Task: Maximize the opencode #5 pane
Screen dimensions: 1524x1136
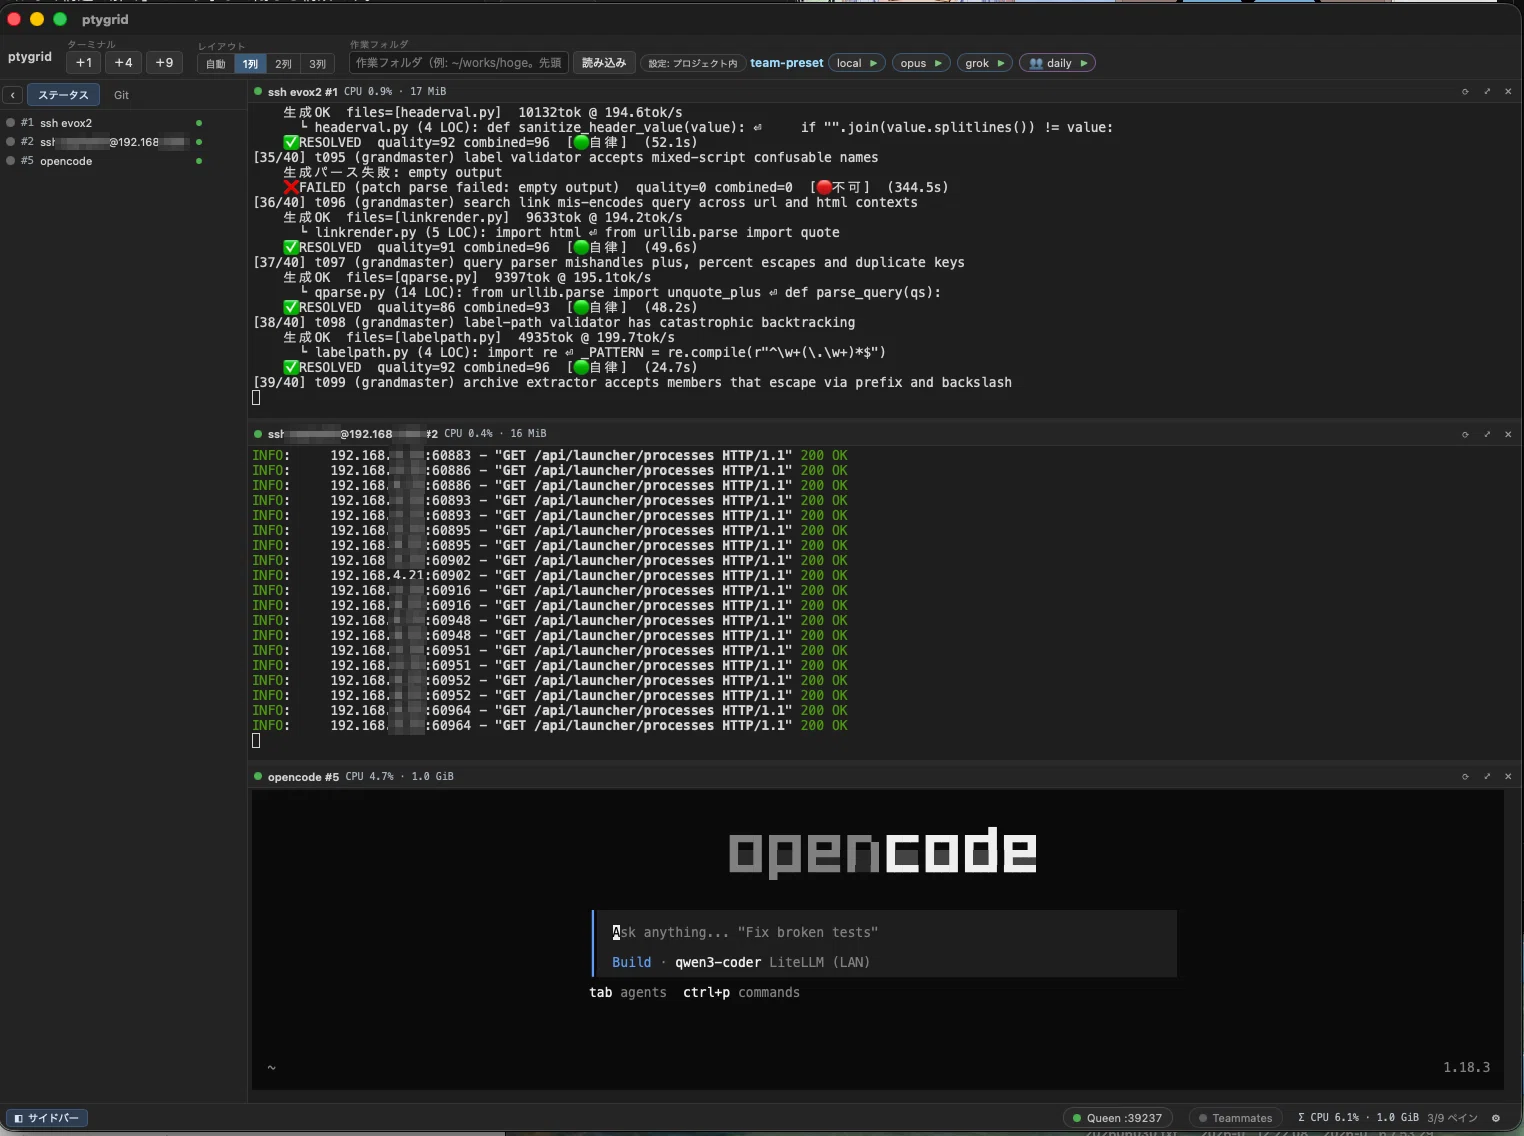Action: (1487, 776)
